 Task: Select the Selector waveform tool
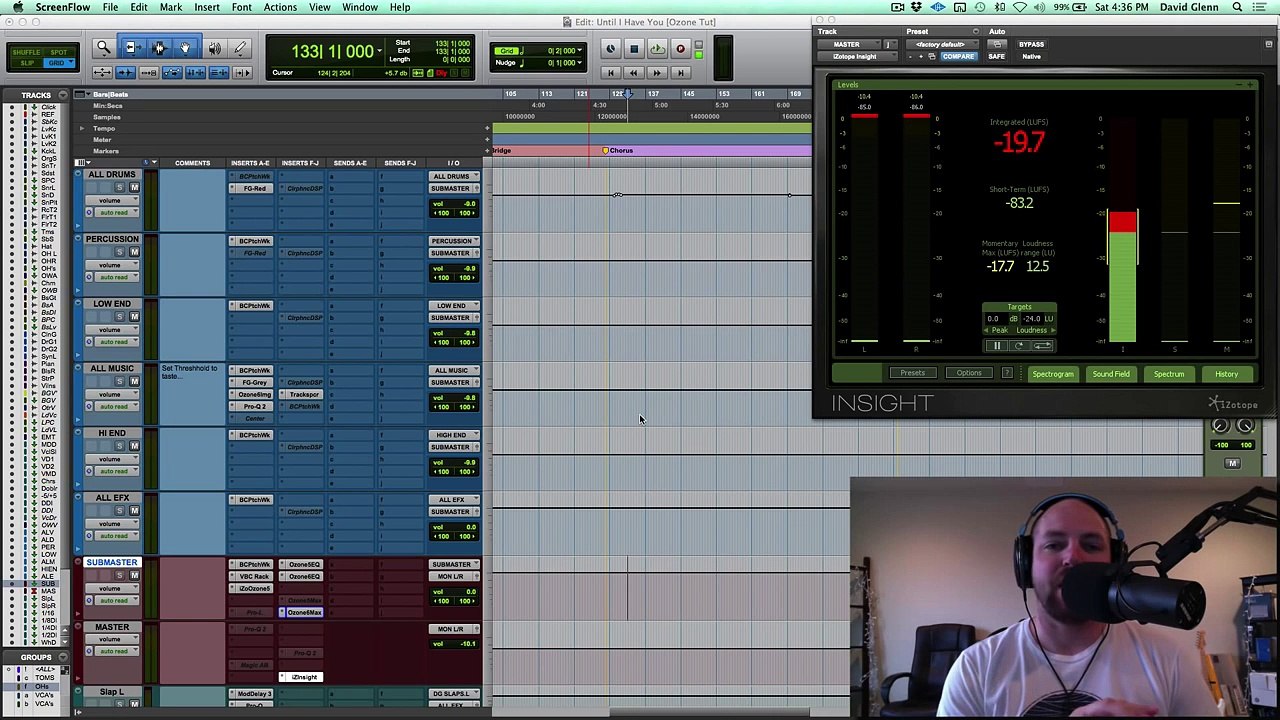[158, 48]
